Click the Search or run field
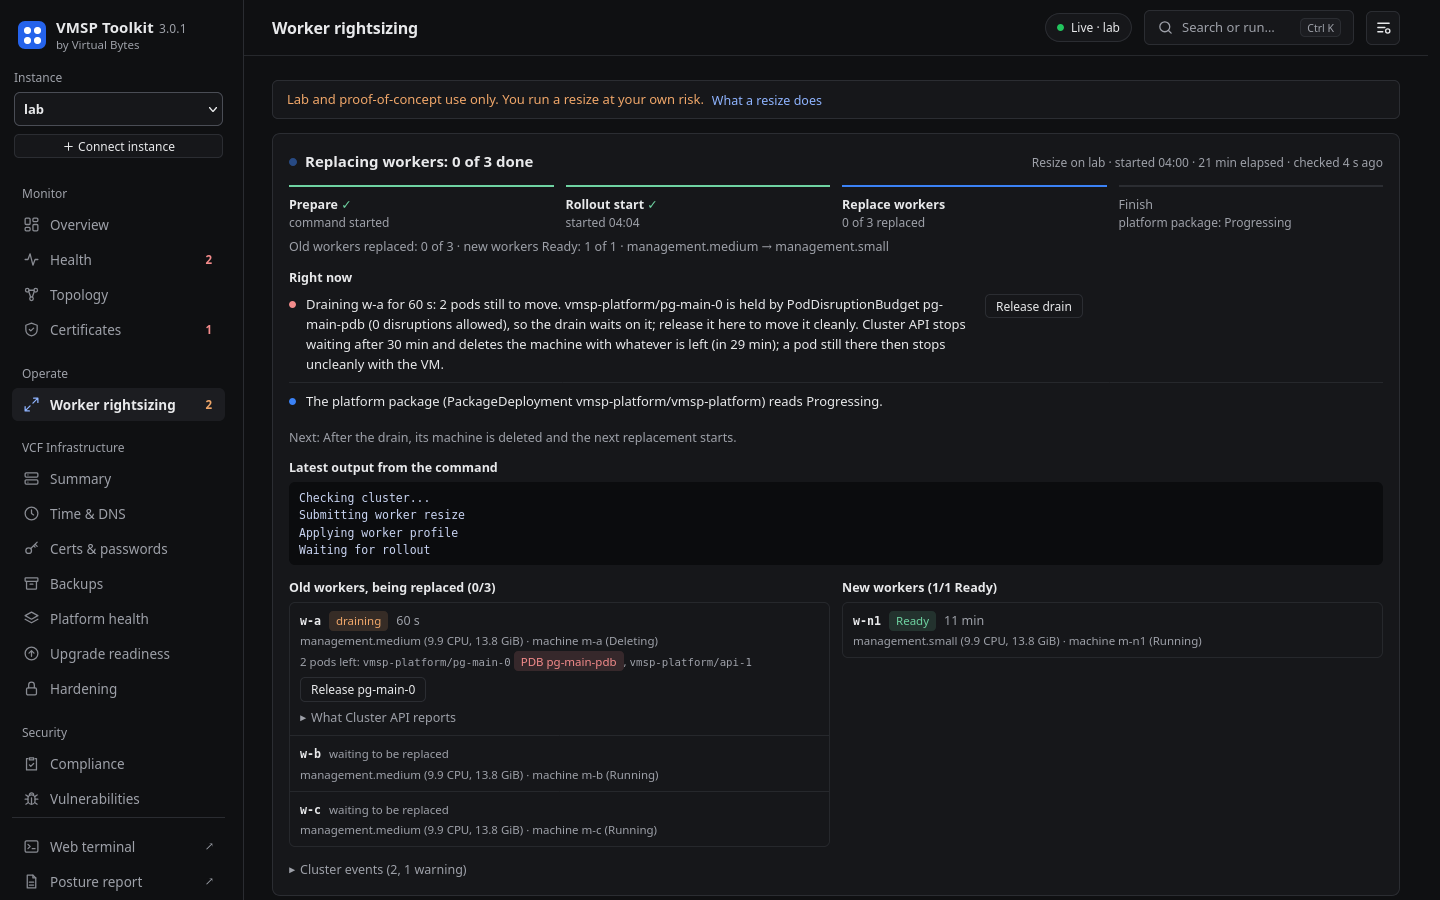Viewport: 1440px width, 900px height. (x=1249, y=28)
